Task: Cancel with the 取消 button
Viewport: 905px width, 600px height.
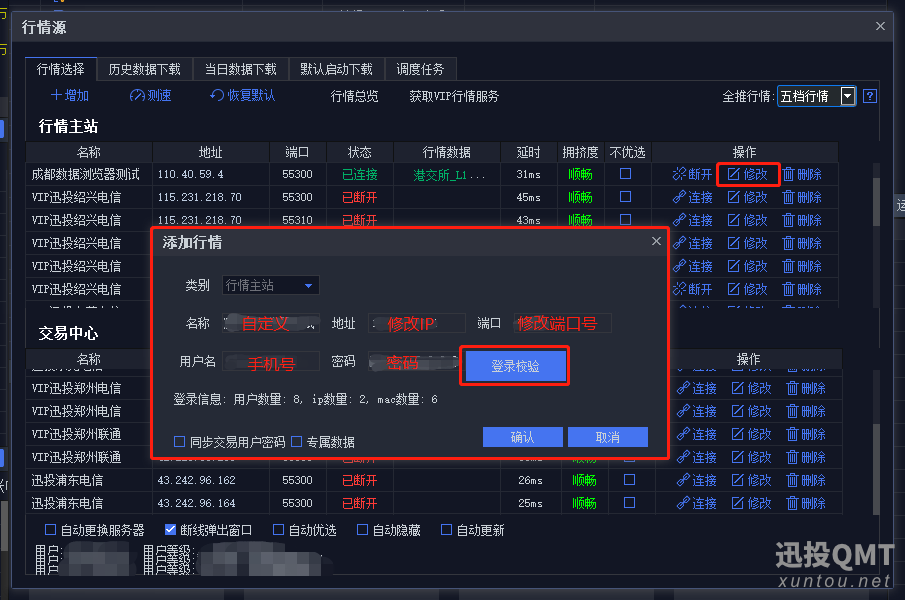Action: point(608,437)
